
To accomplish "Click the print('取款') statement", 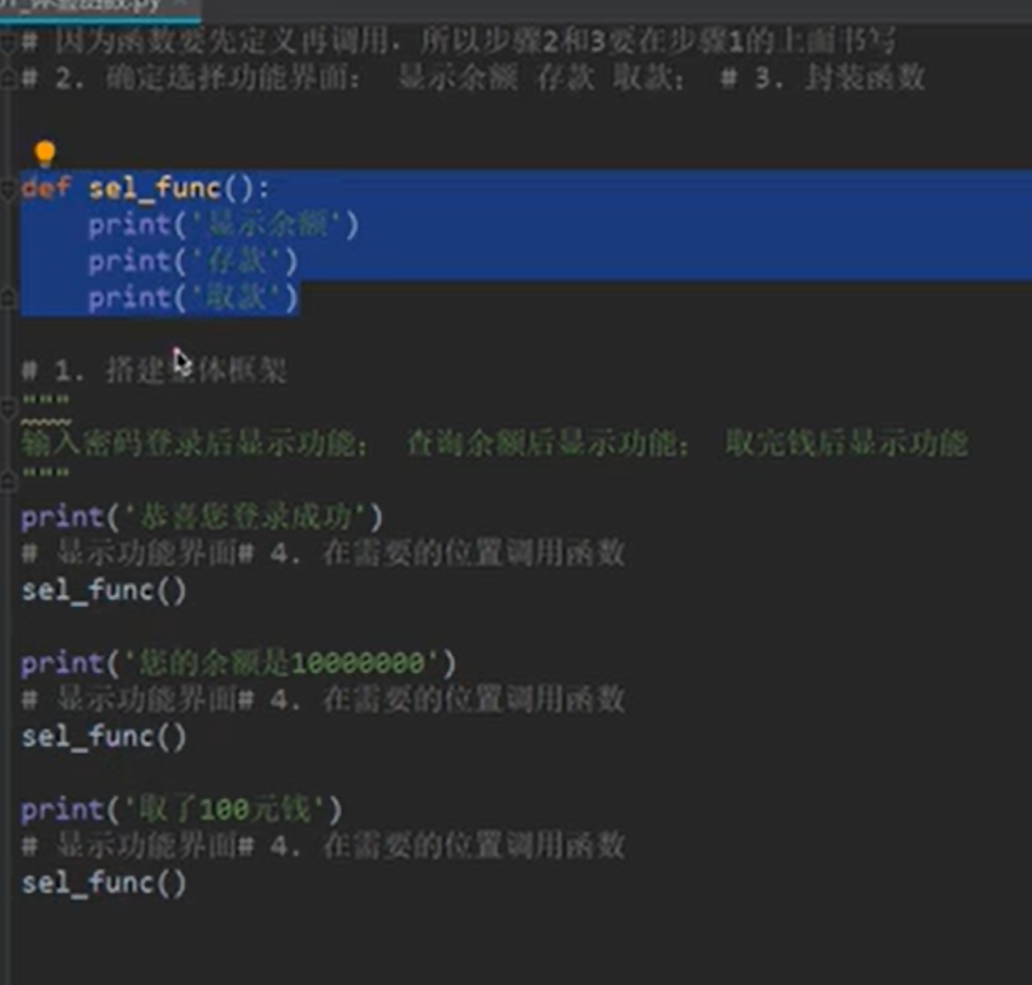I will coord(194,298).
